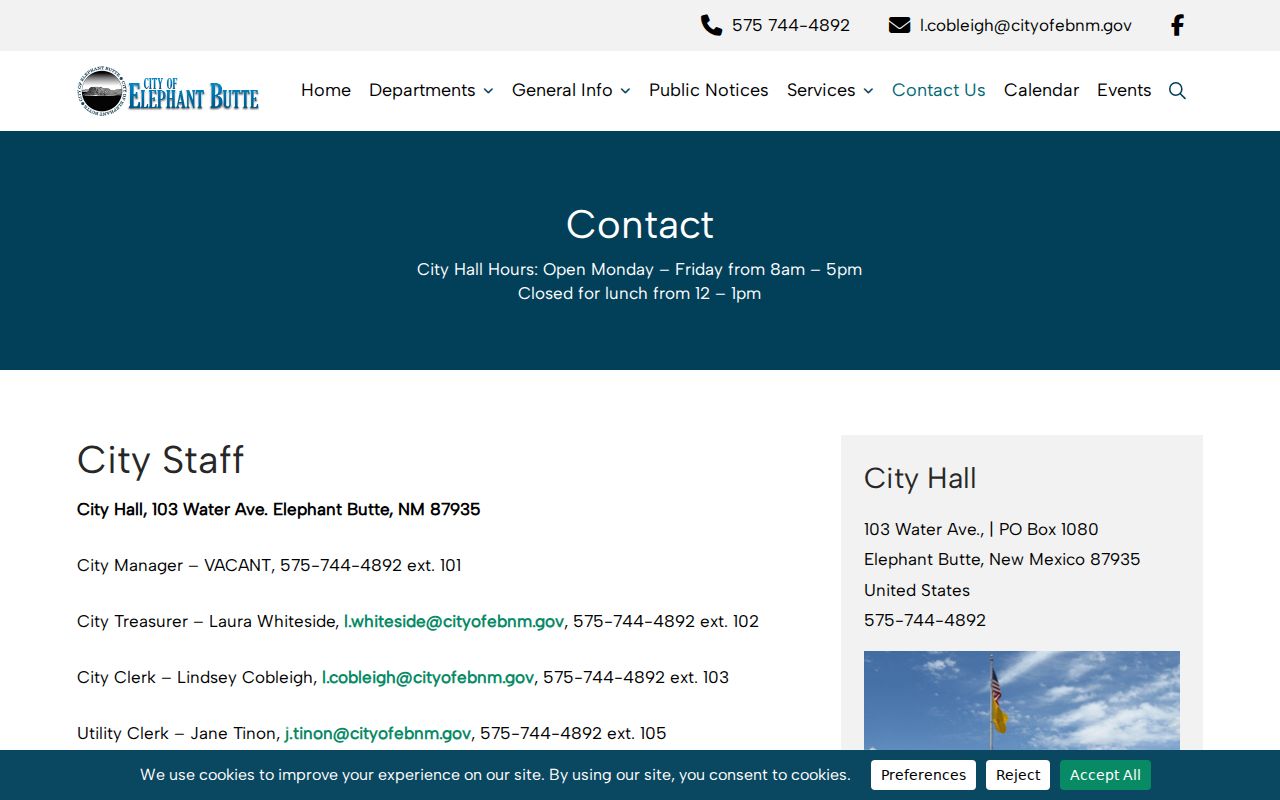Click l.cobleigh@cityofebnm.gov in top bar

(1026, 25)
